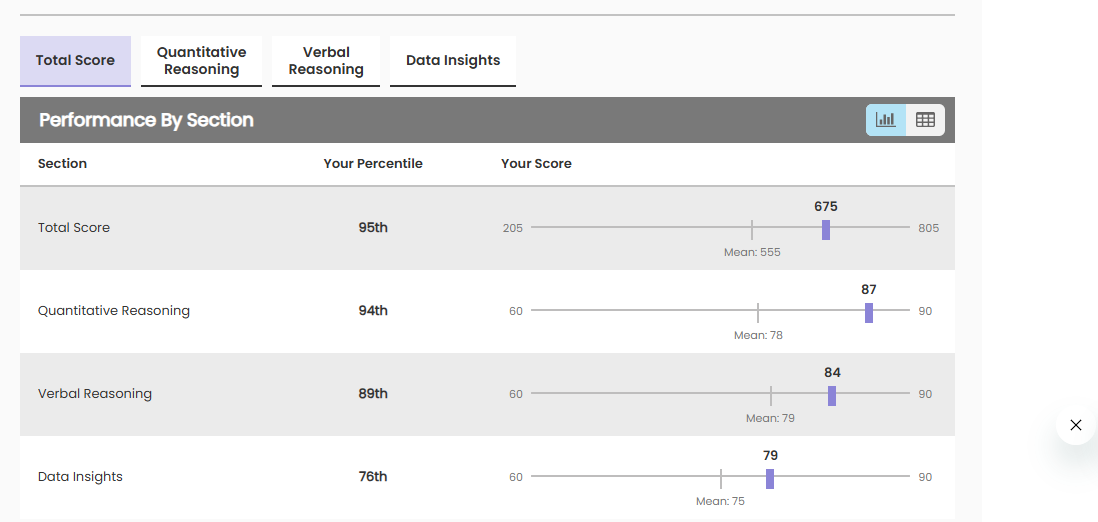
Task: Select the Quantitative Reasoning row label
Action: (114, 311)
